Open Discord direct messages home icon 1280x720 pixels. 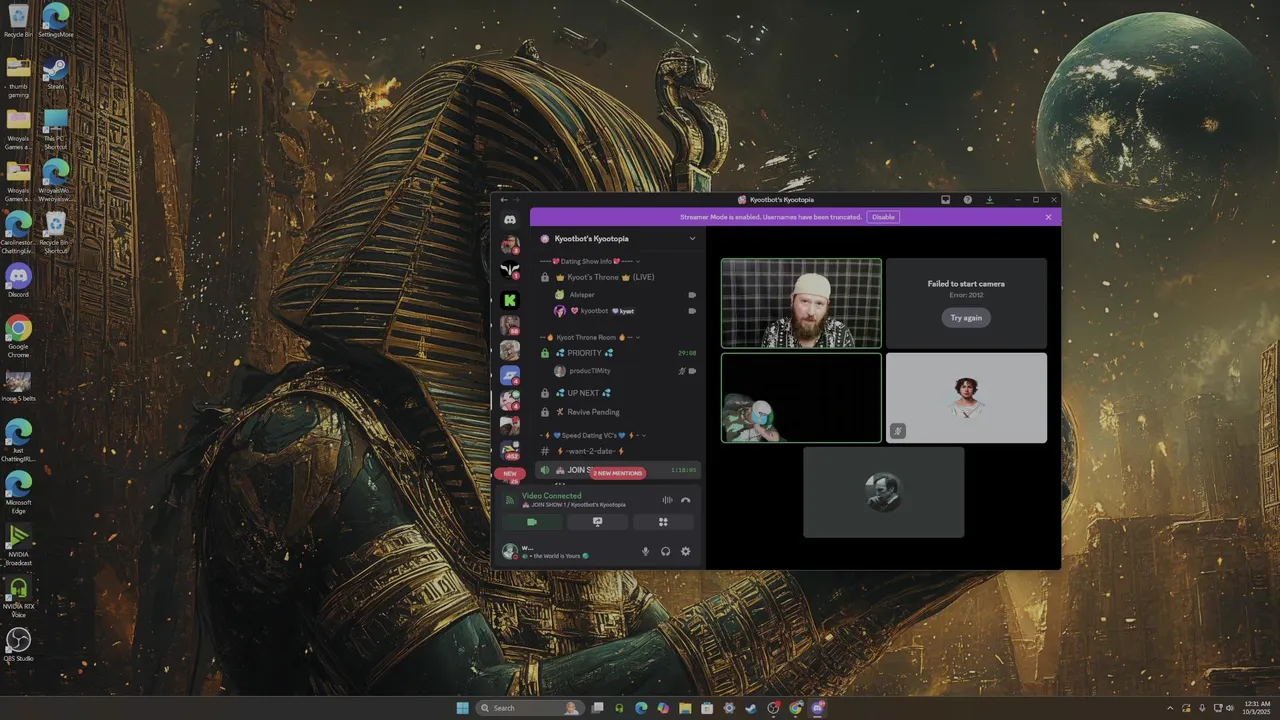pyautogui.click(x=510, y=219)
